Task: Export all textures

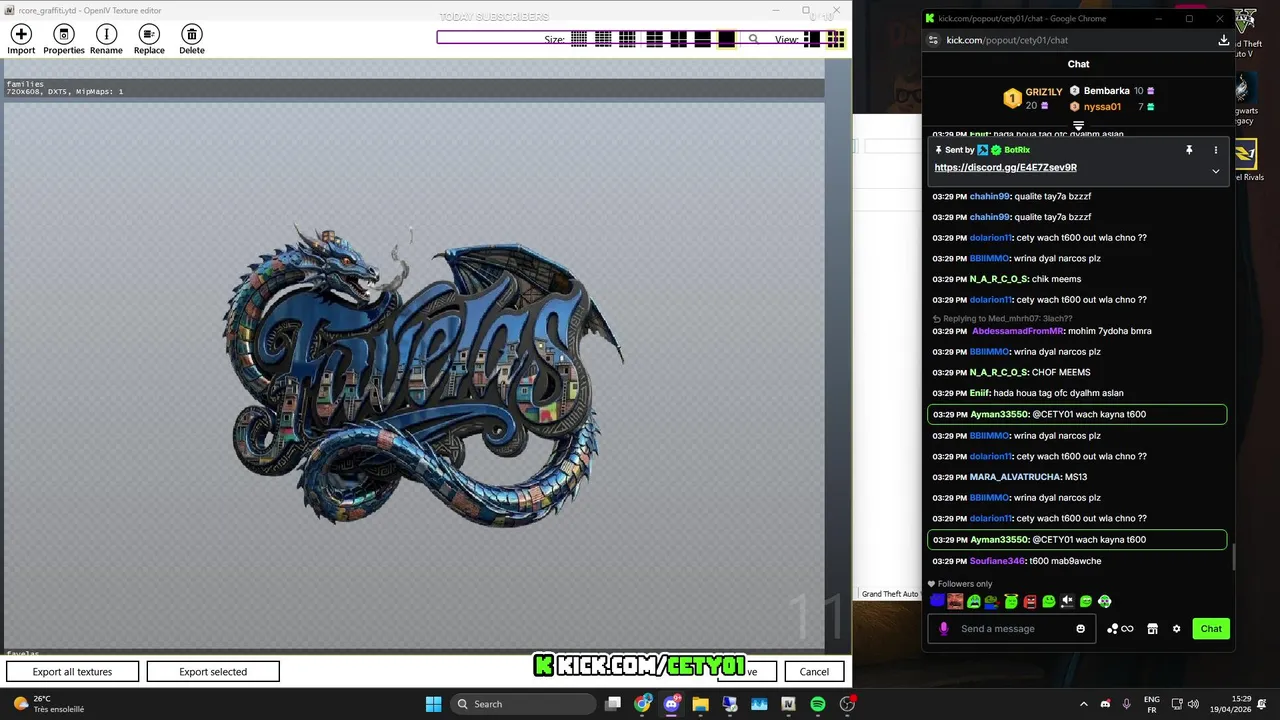Action: coord(72,672)
